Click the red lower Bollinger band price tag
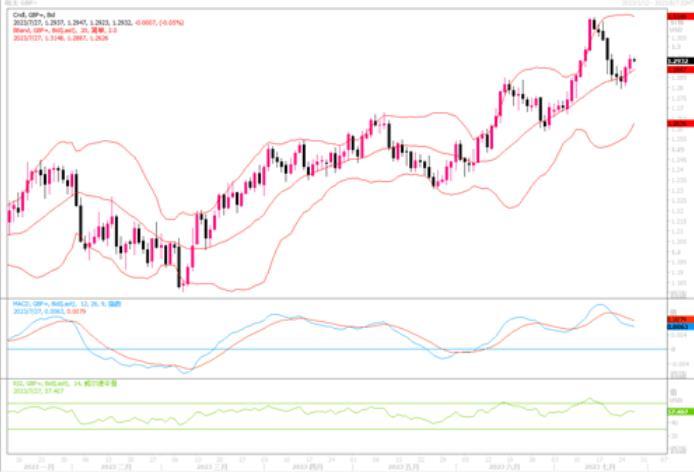694x475 pixels. click(675, 123)
